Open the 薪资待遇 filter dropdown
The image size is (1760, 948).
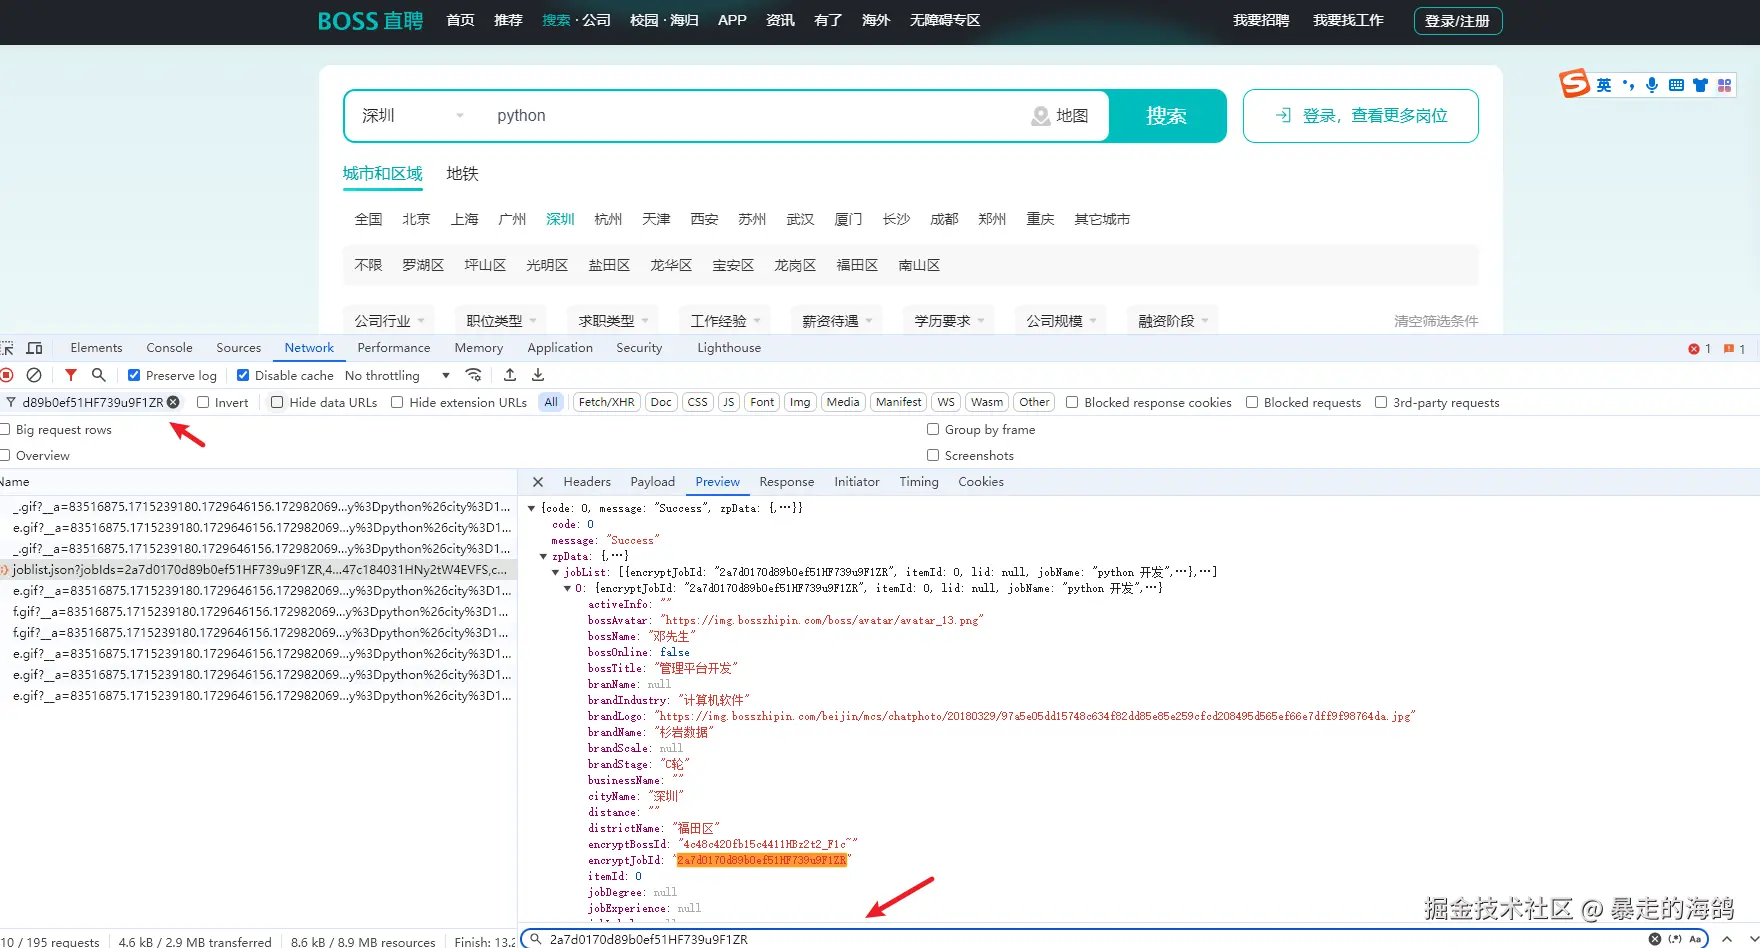click(837, 321)
